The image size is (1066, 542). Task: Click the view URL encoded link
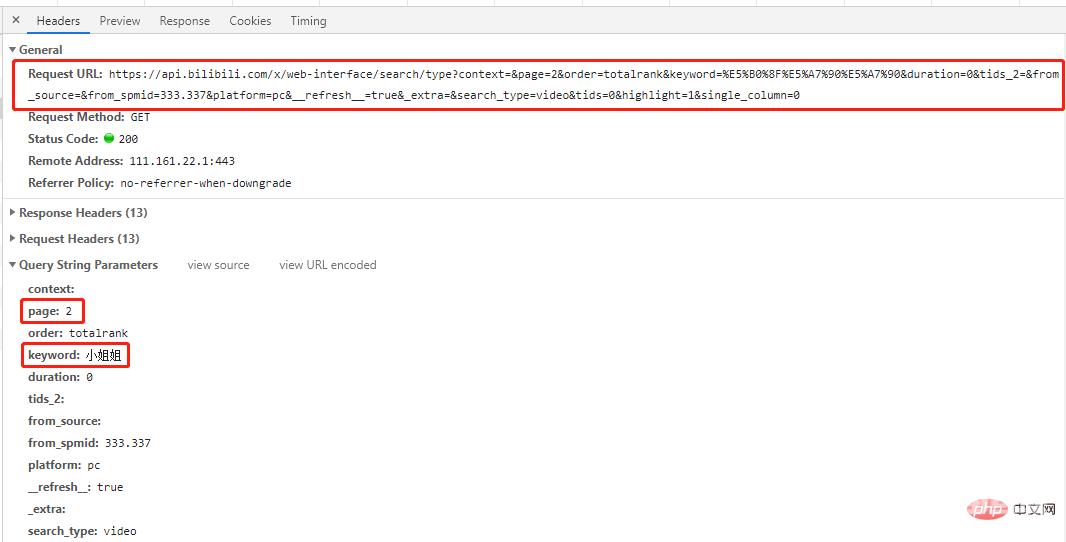328,265
